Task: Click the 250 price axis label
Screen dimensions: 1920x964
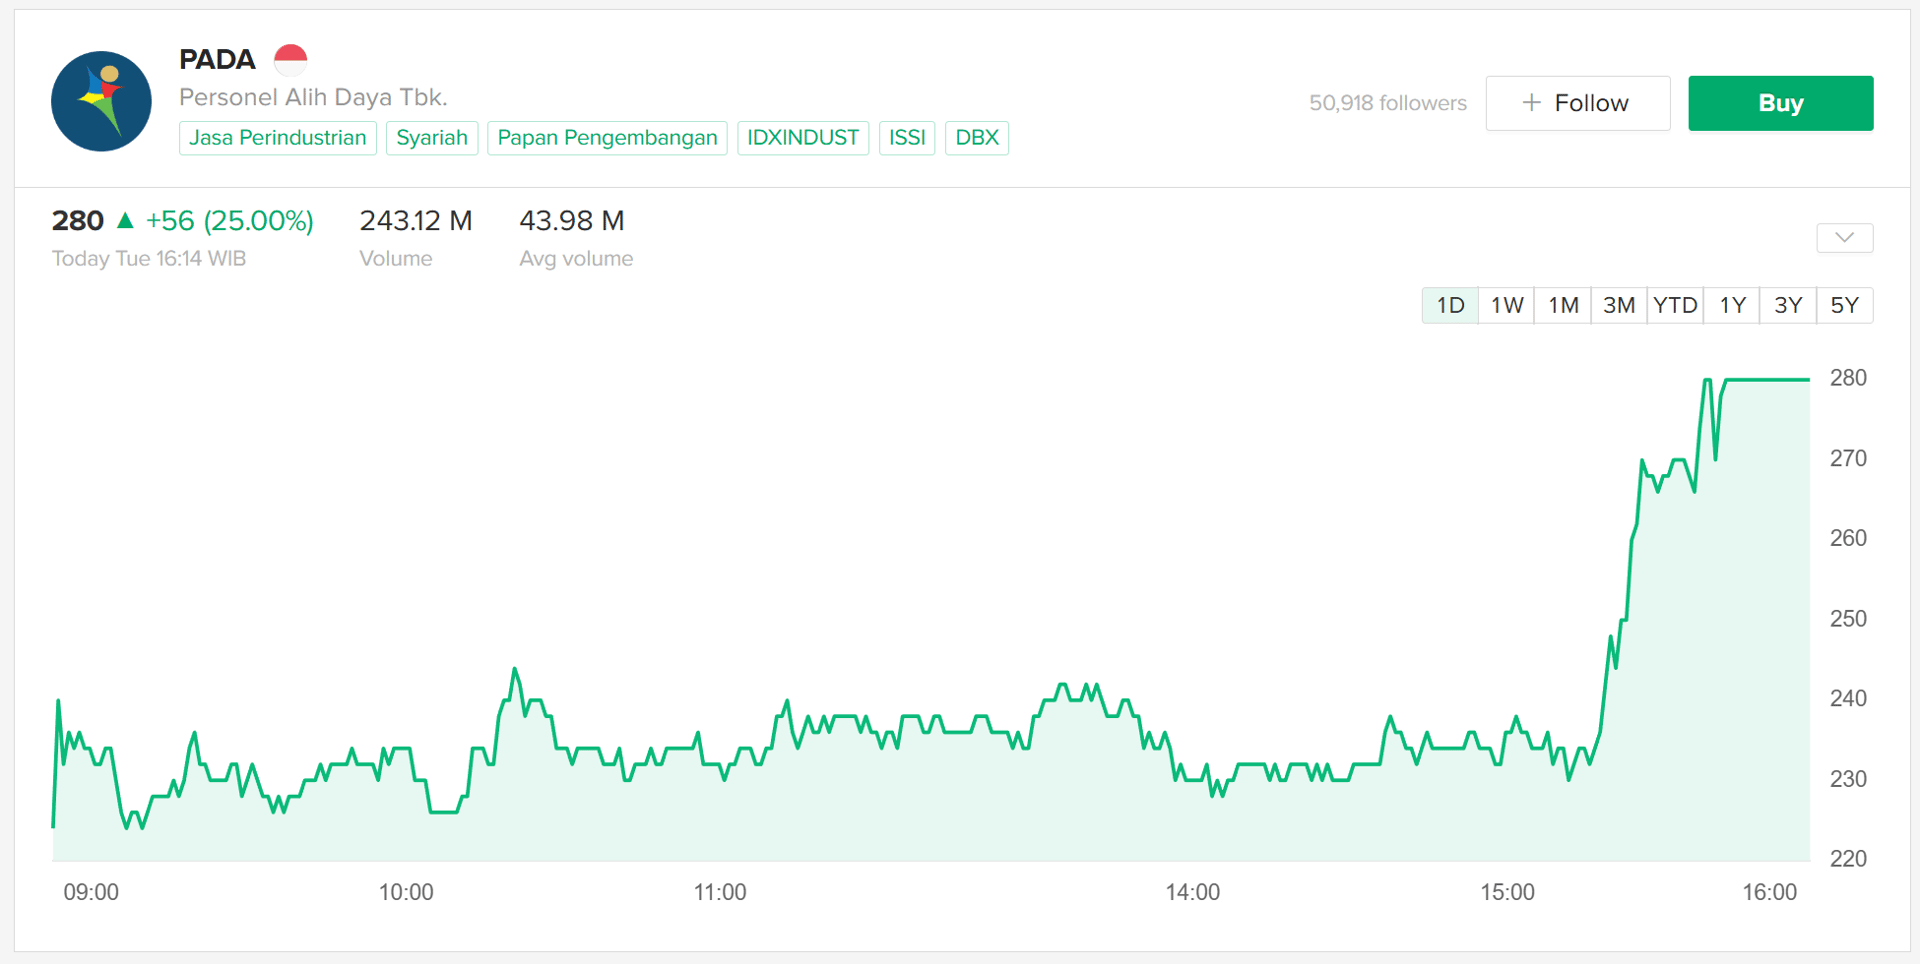Action: (1848, 618)
